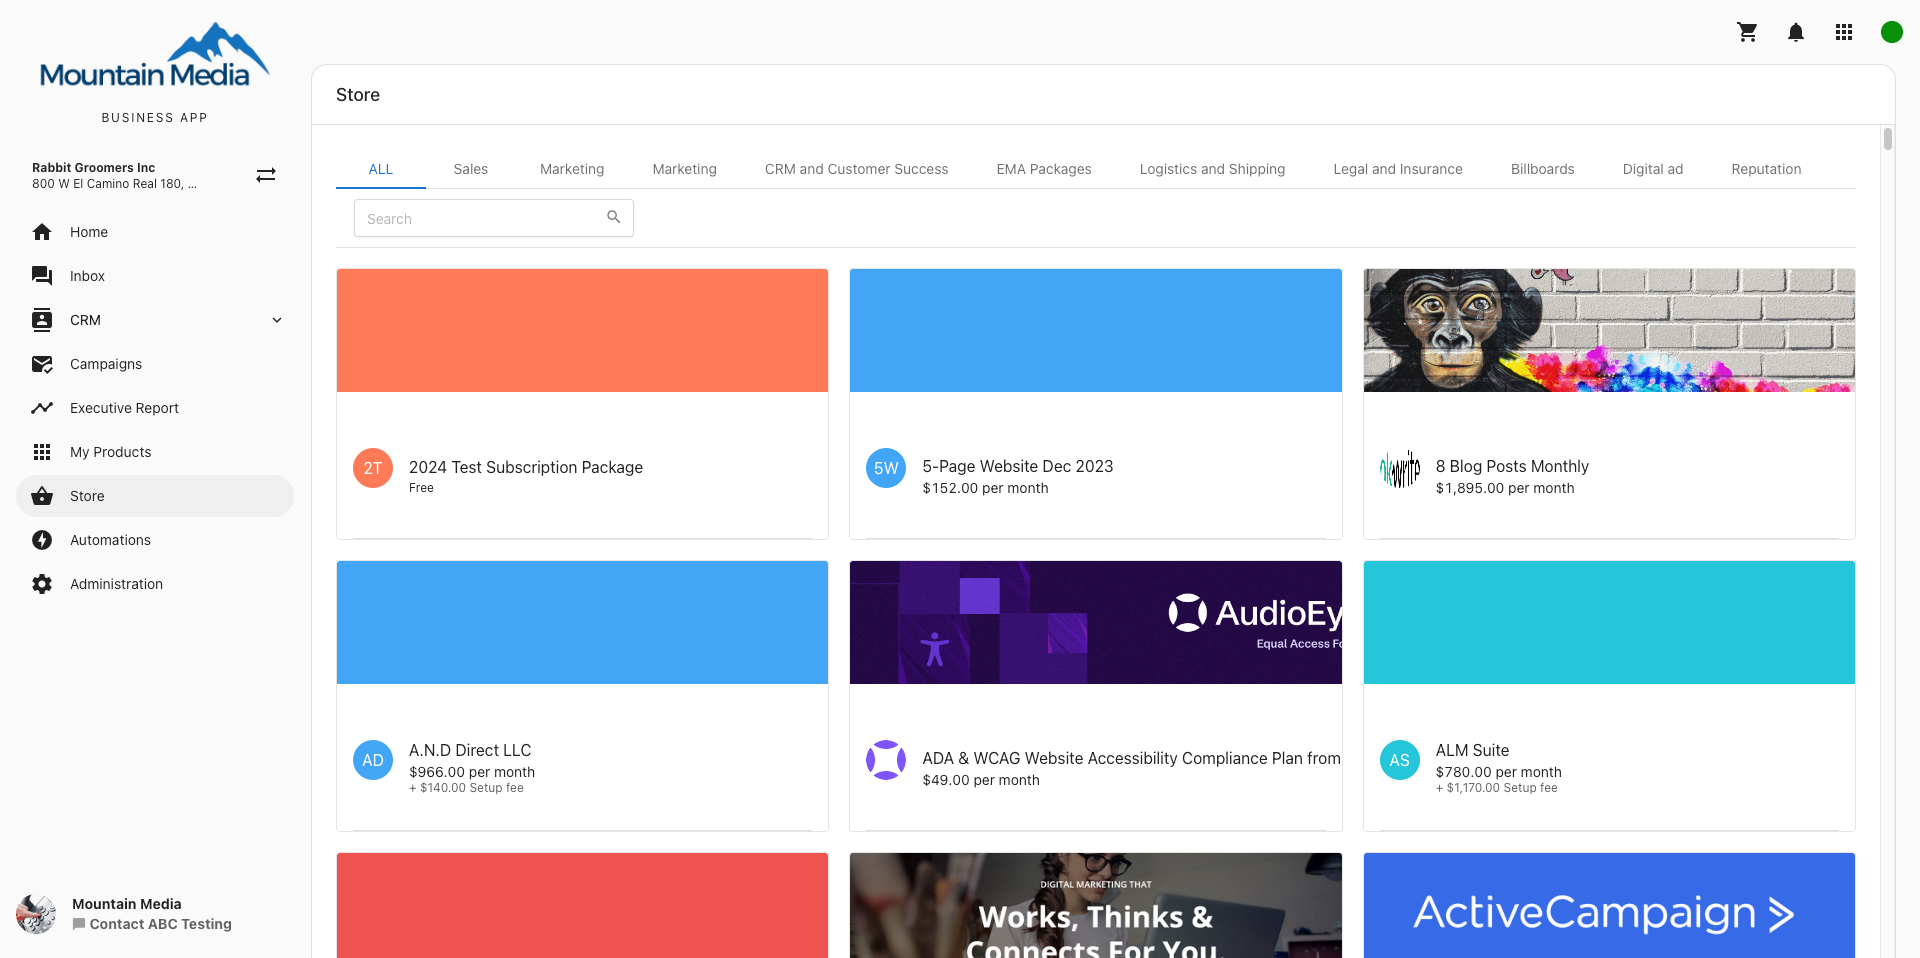Image resolution: width=1920 pixels, height=958 pixels.
Task: Switch business location via swap arrows
Action: 266,175
